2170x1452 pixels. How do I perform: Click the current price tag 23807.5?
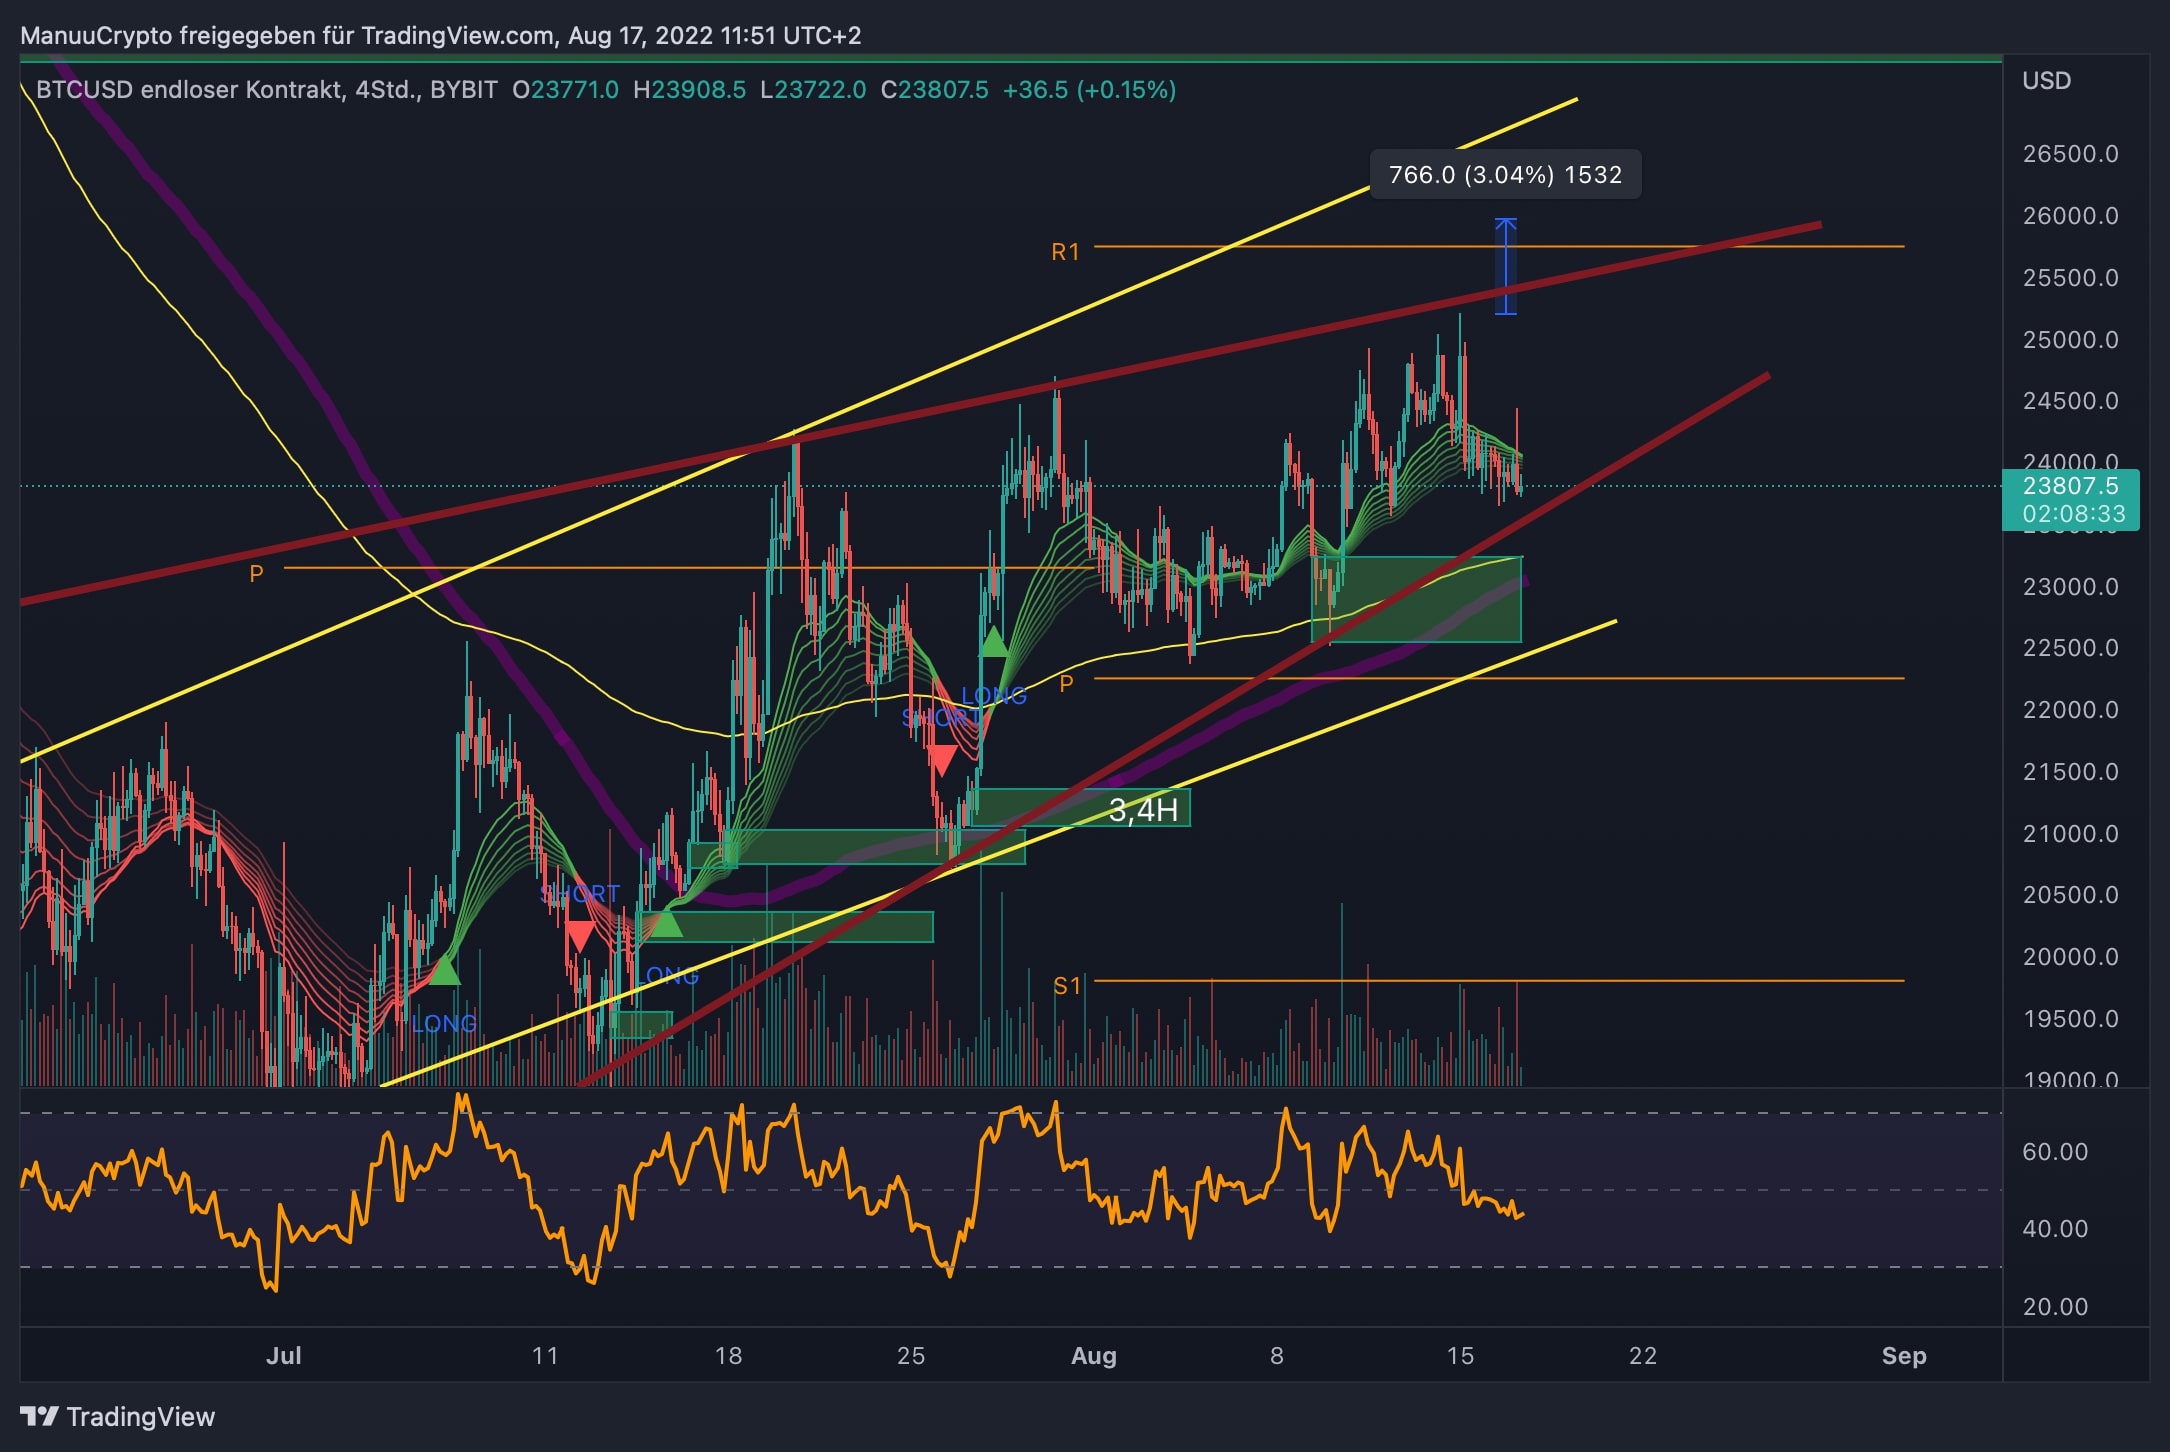coord(2070,499)
